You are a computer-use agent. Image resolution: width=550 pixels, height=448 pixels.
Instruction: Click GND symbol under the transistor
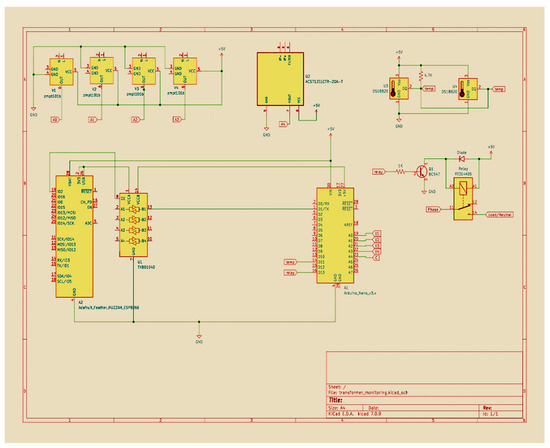(424, 192)
